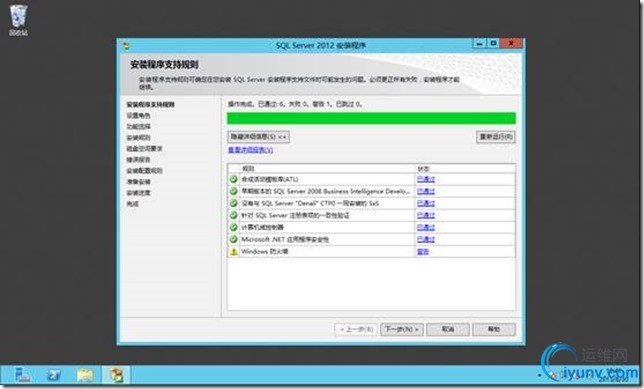Viewport: 644px width, 389px height.
Task: Select rule row 计算机域控制器
Action: tap(371, 227)
